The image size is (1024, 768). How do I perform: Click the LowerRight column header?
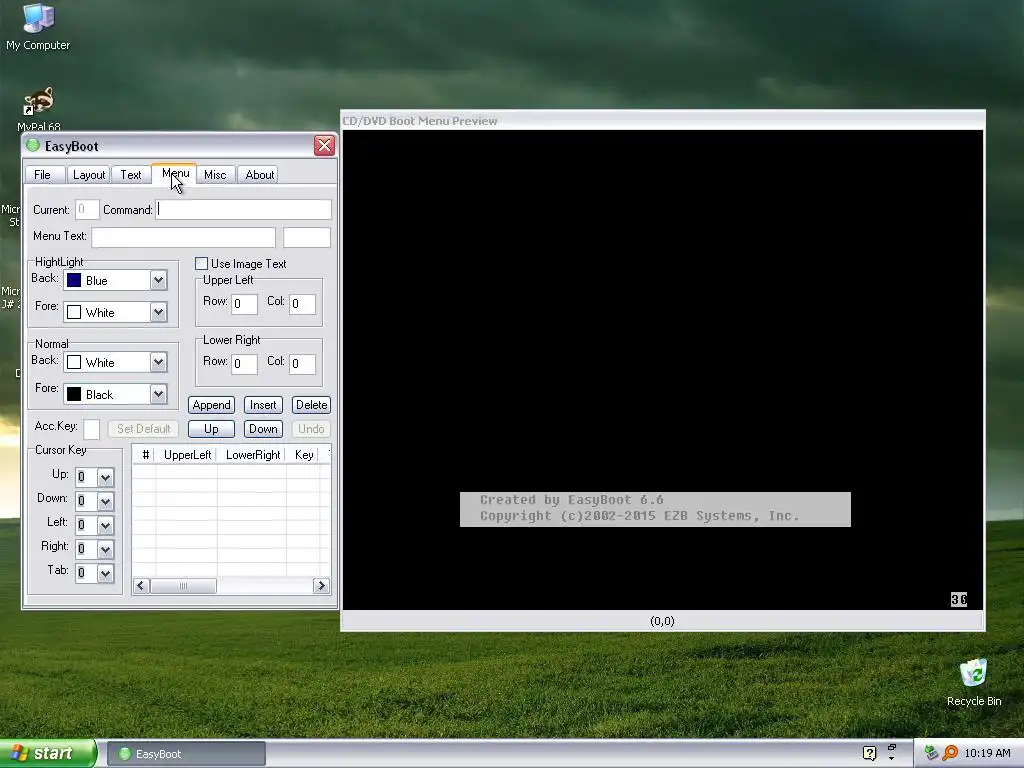pyautogui.click(x=252, y=455)
